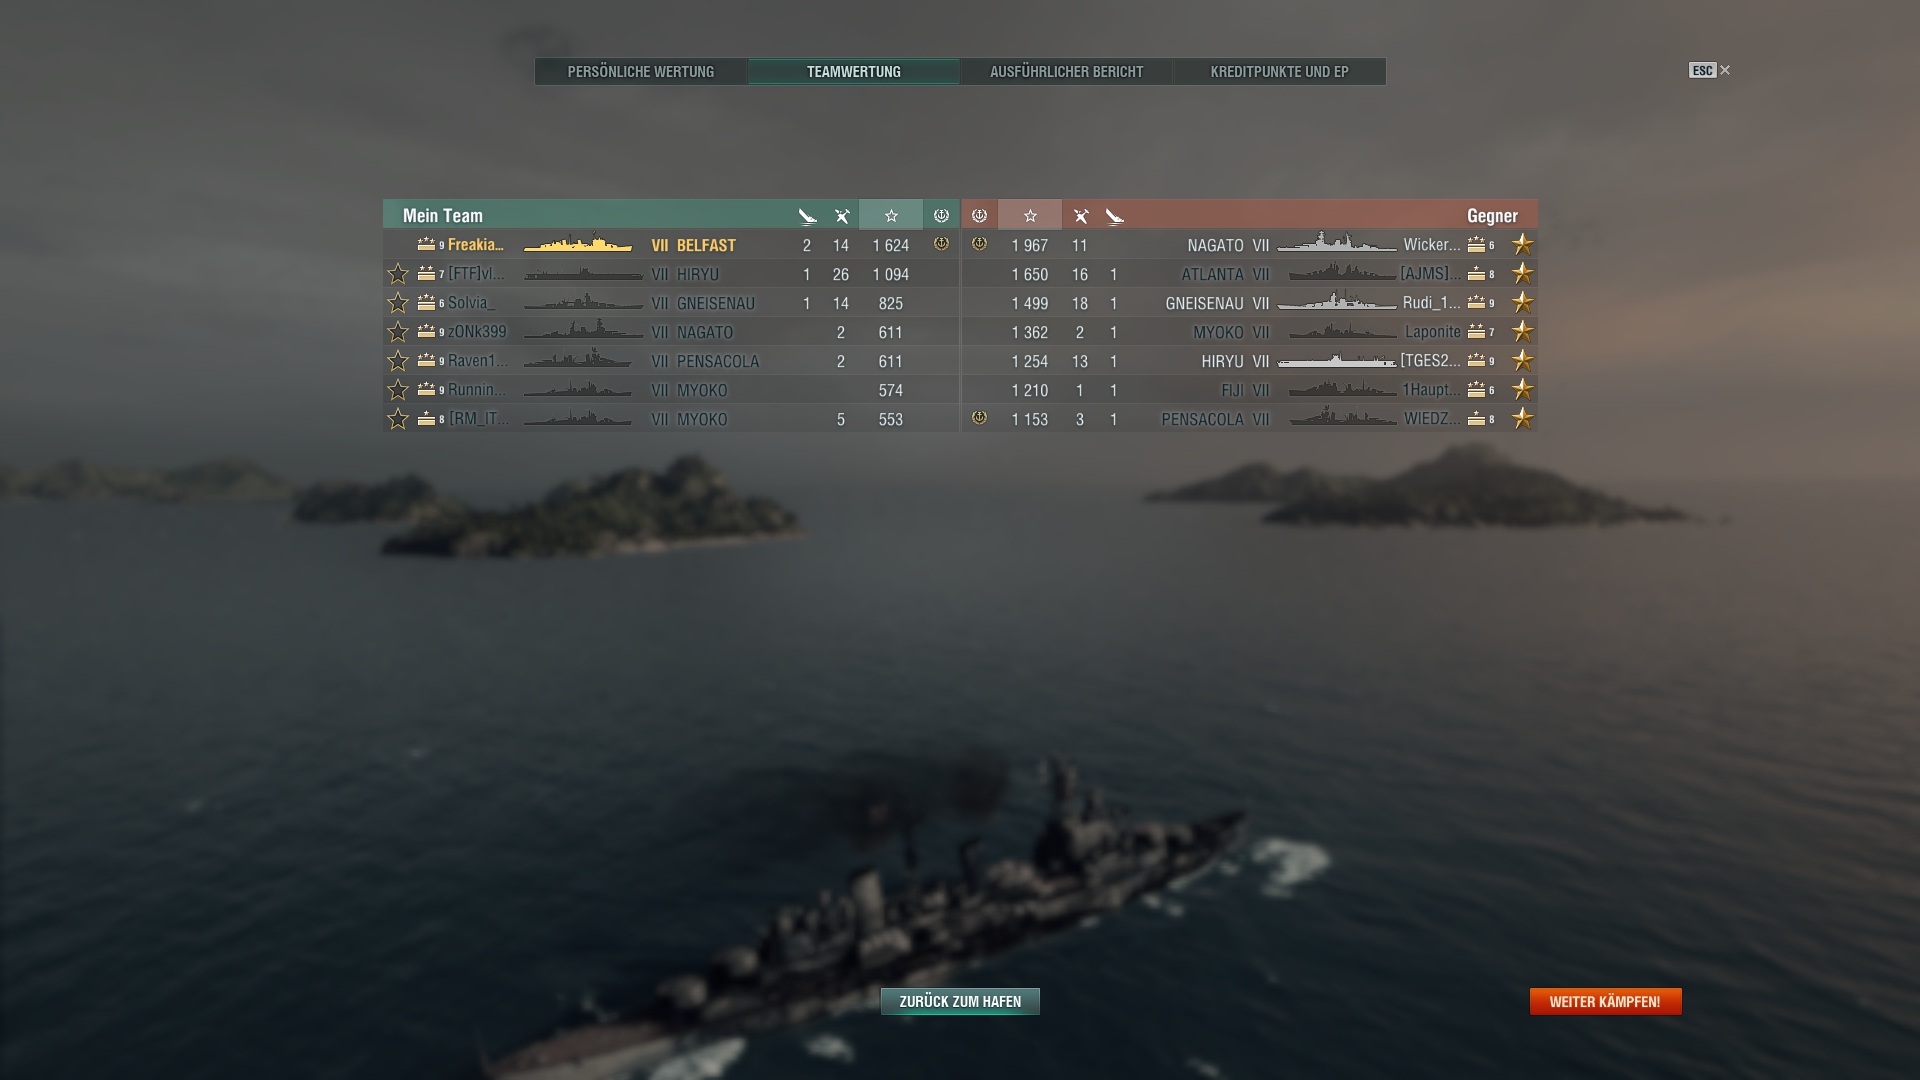
Task: Toggle compliment star for player Solvia_
Action: coord(398,303)
